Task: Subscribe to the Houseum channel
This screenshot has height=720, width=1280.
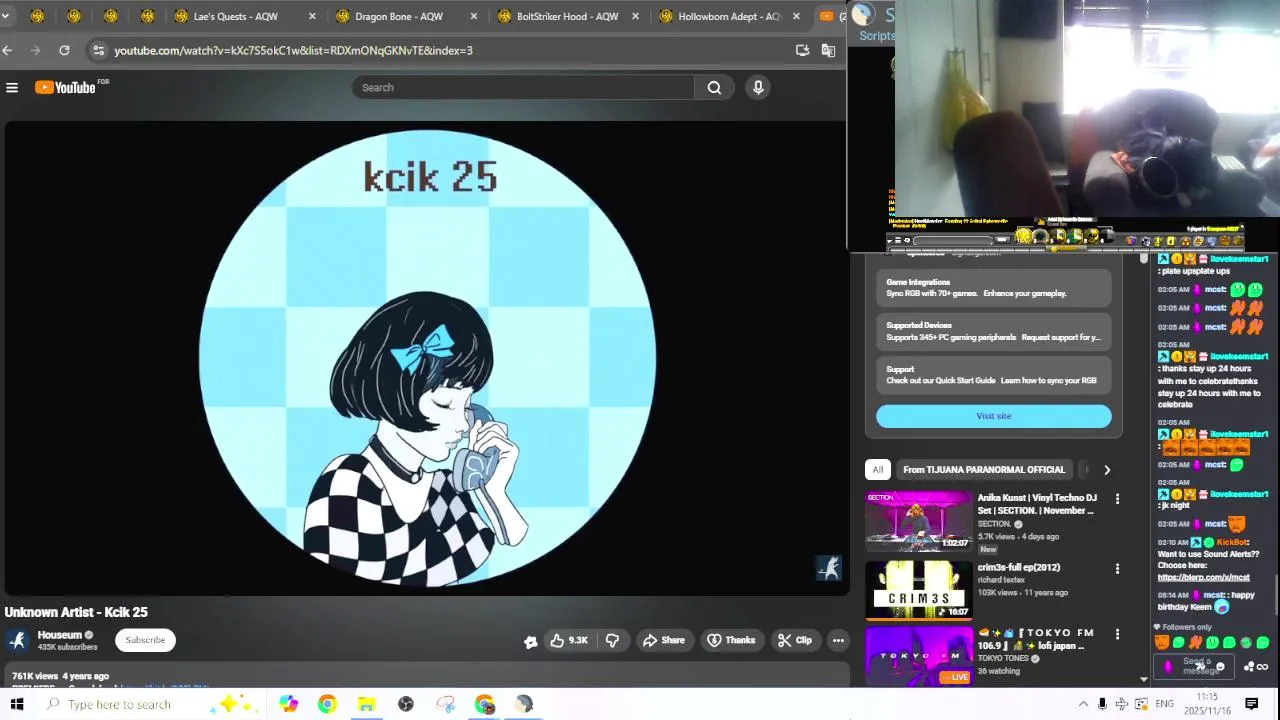Action: click(x=145, y=640)
